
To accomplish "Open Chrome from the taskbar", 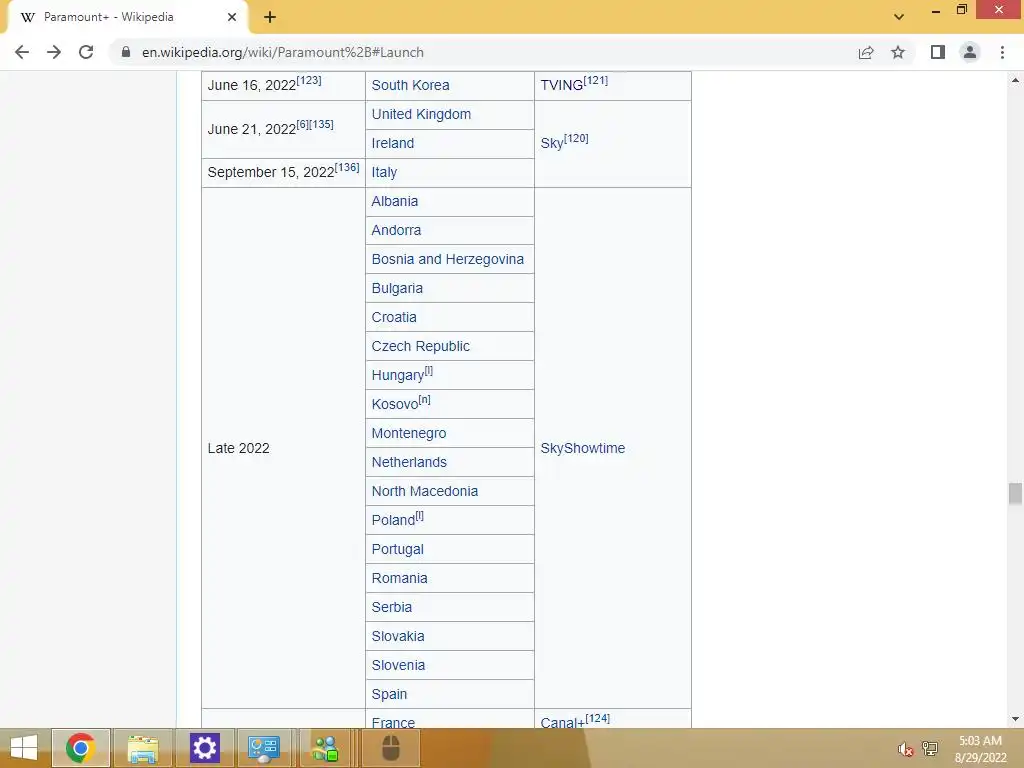I will (x=80, y=748).
